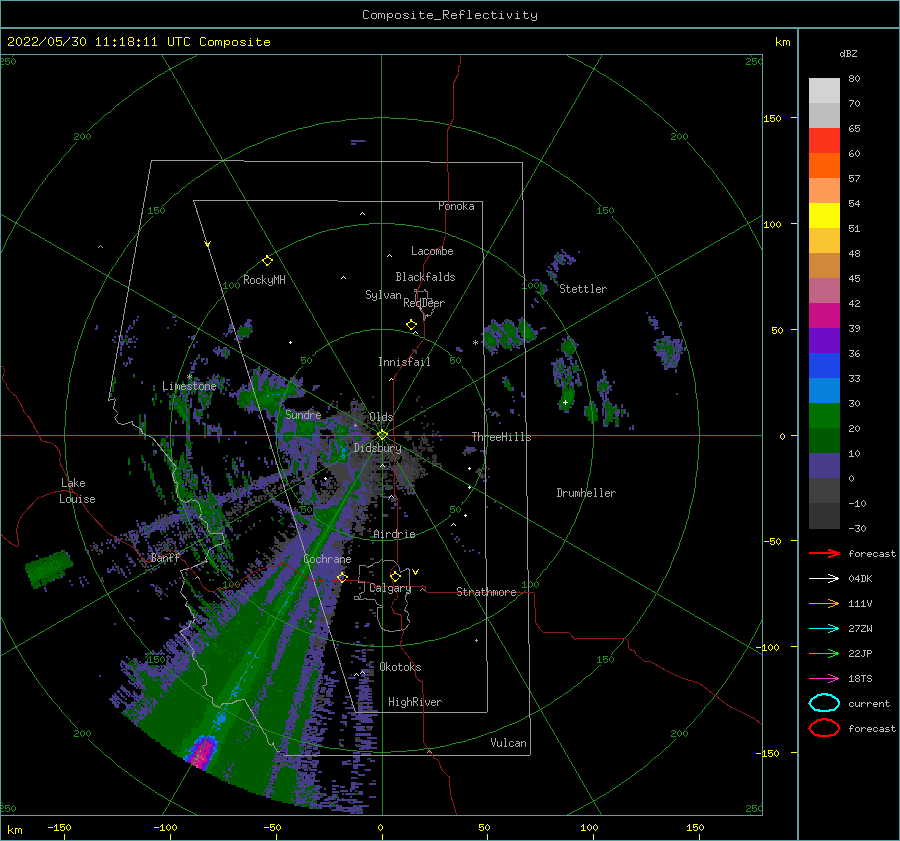Select the purple 39-36 dBZ swatch
Image resolution: width=900 pixels, height=841 pixels.
[824, 341]
